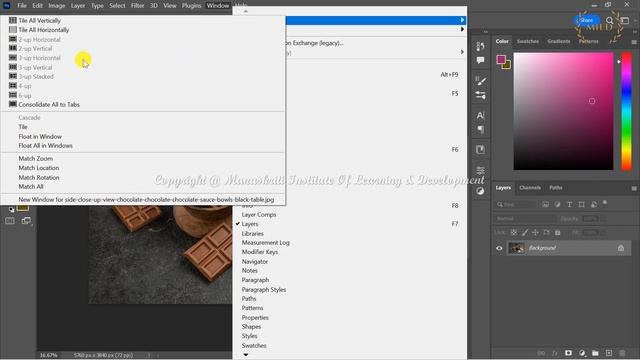Link layers icon in Layers footer
This screenshot has height=360, width=640.
click(x=541, y=353)
